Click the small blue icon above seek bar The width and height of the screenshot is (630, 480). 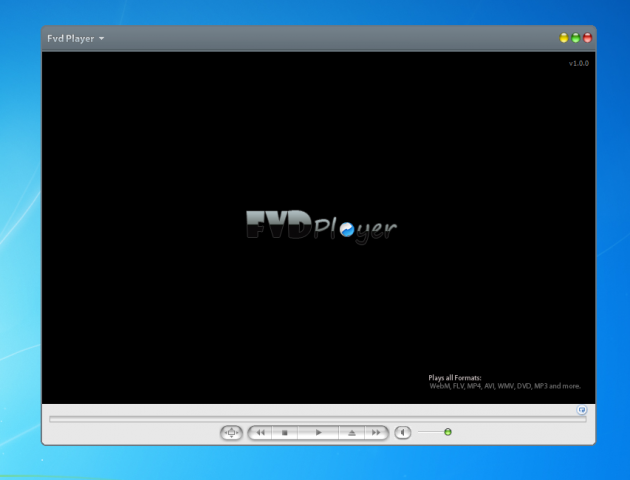[x=582, y=410]
